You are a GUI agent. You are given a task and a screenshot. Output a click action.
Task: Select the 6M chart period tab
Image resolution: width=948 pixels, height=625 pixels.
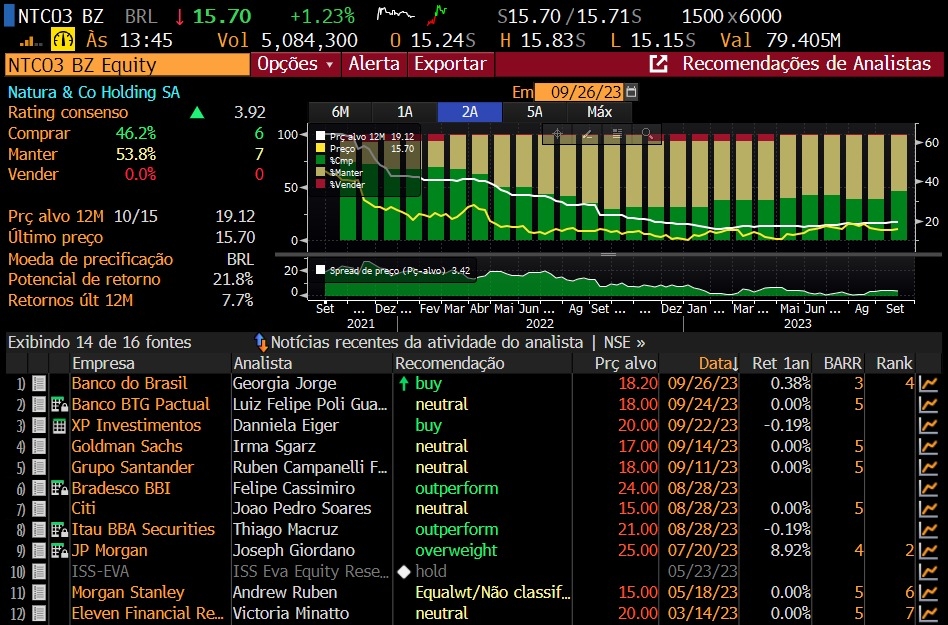[x=340, y=112]
